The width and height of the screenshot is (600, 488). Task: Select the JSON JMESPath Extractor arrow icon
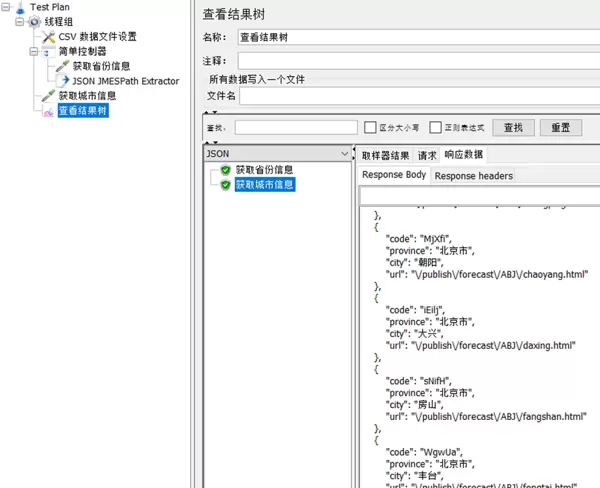[x=62, y=81]
